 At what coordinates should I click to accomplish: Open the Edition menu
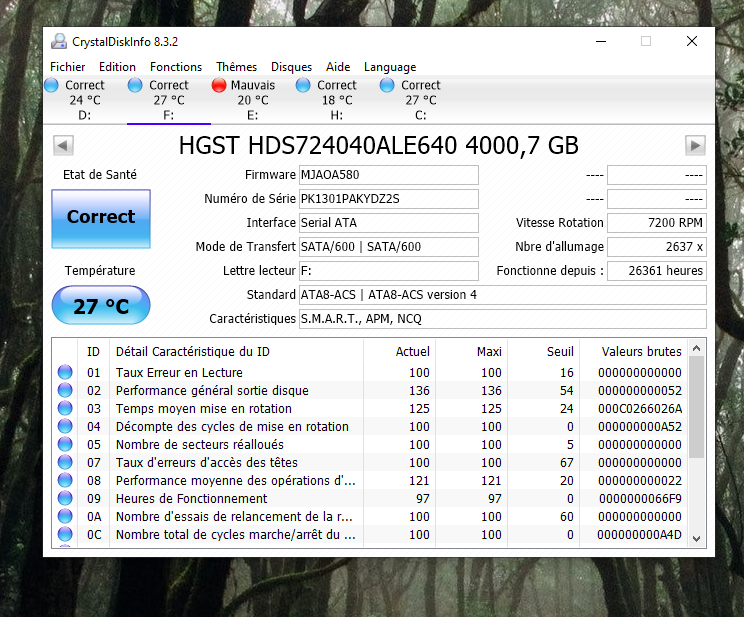[x=117, y=67]
